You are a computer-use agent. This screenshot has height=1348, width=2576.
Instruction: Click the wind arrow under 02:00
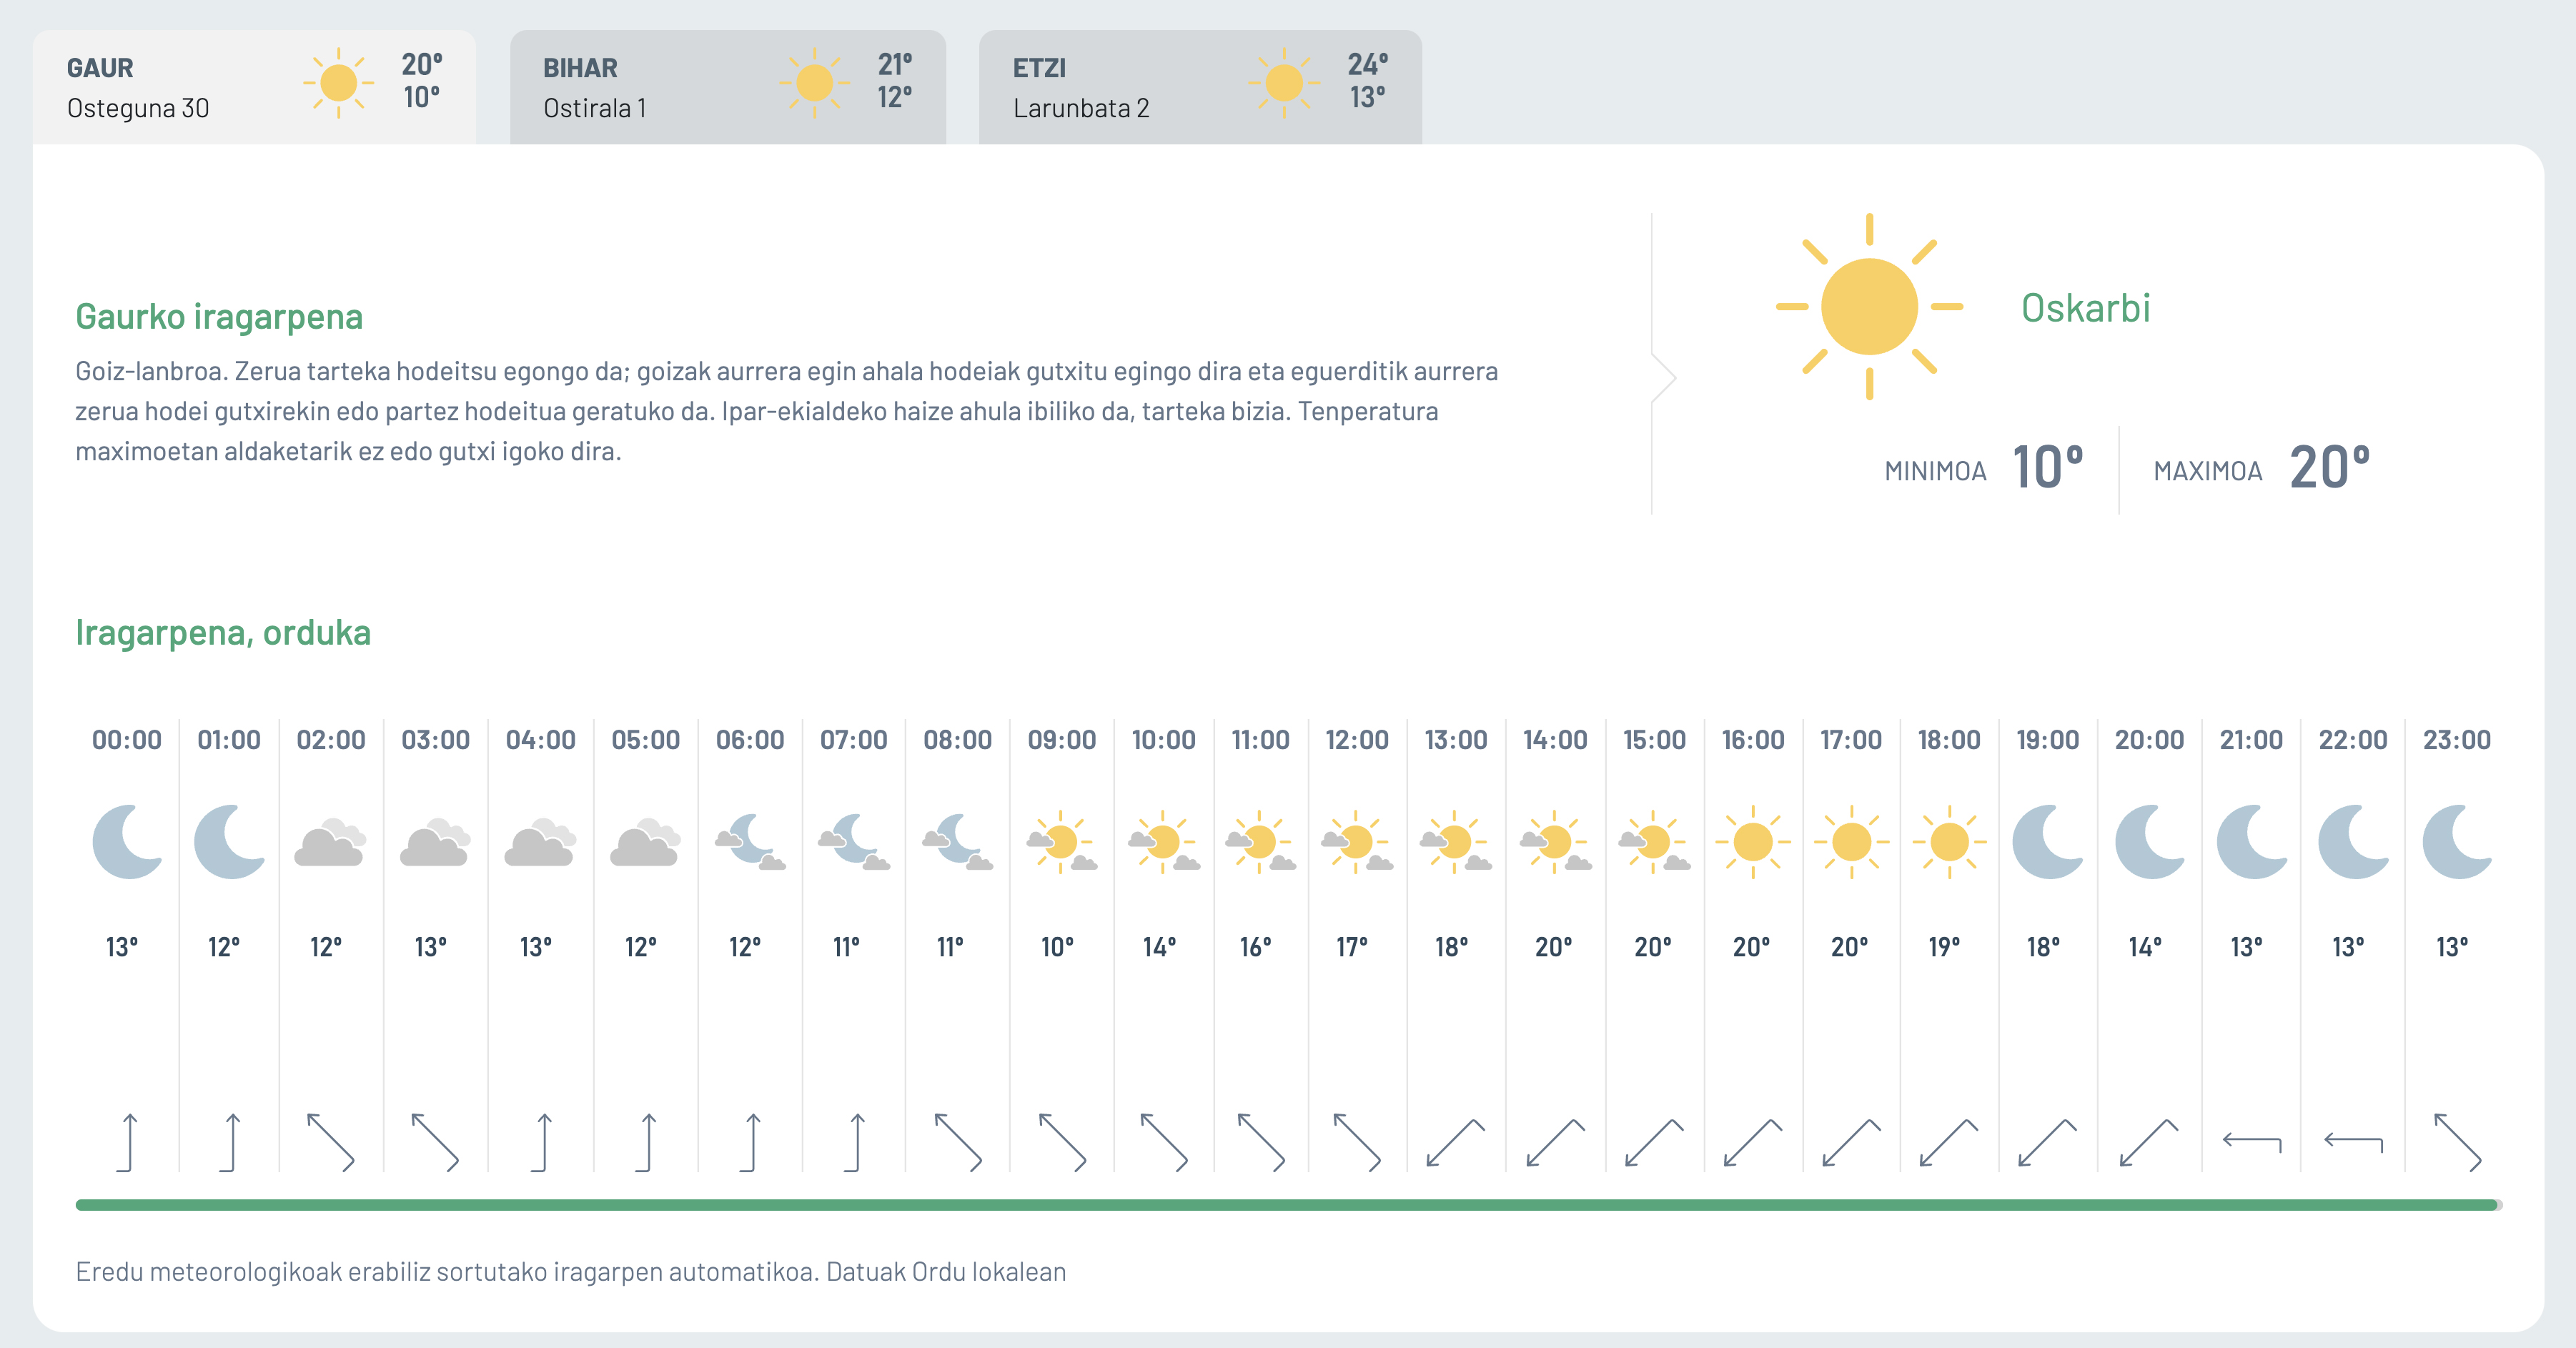(331, 1142)
